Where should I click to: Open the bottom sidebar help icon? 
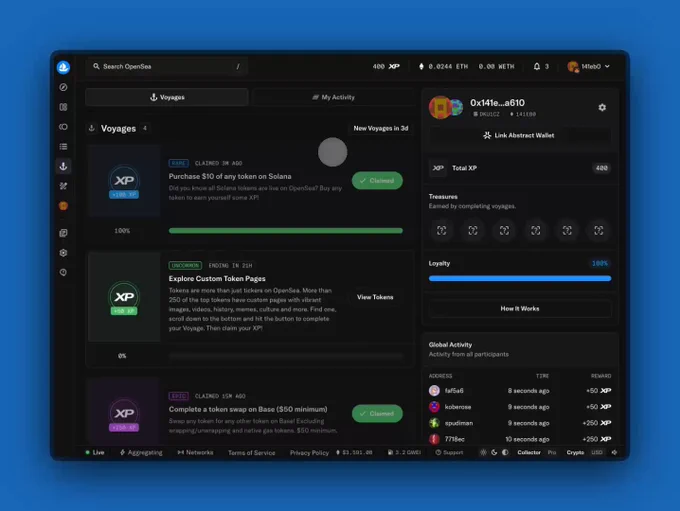point(63,272)
